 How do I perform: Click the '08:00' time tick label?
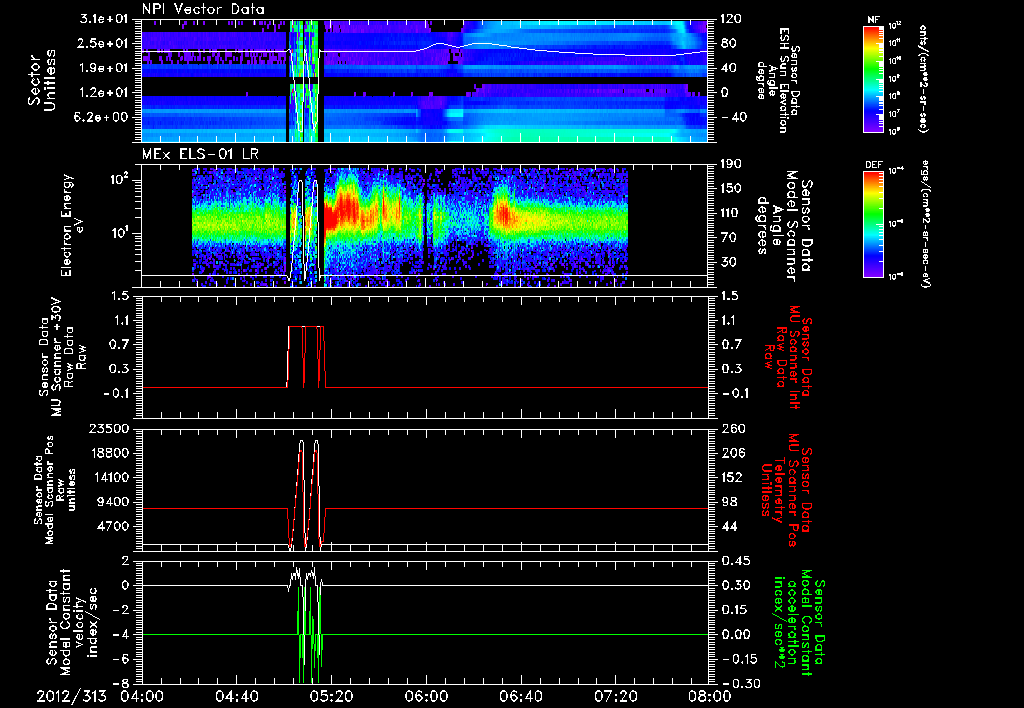[x=709, y=696]
